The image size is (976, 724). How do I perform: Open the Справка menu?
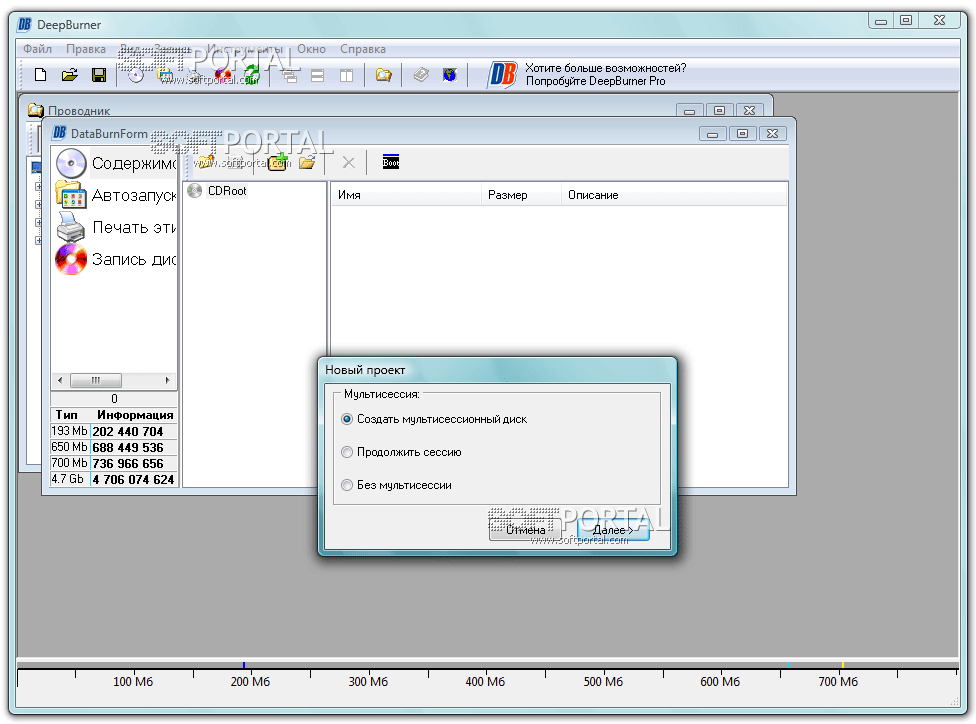pos(363,49)
